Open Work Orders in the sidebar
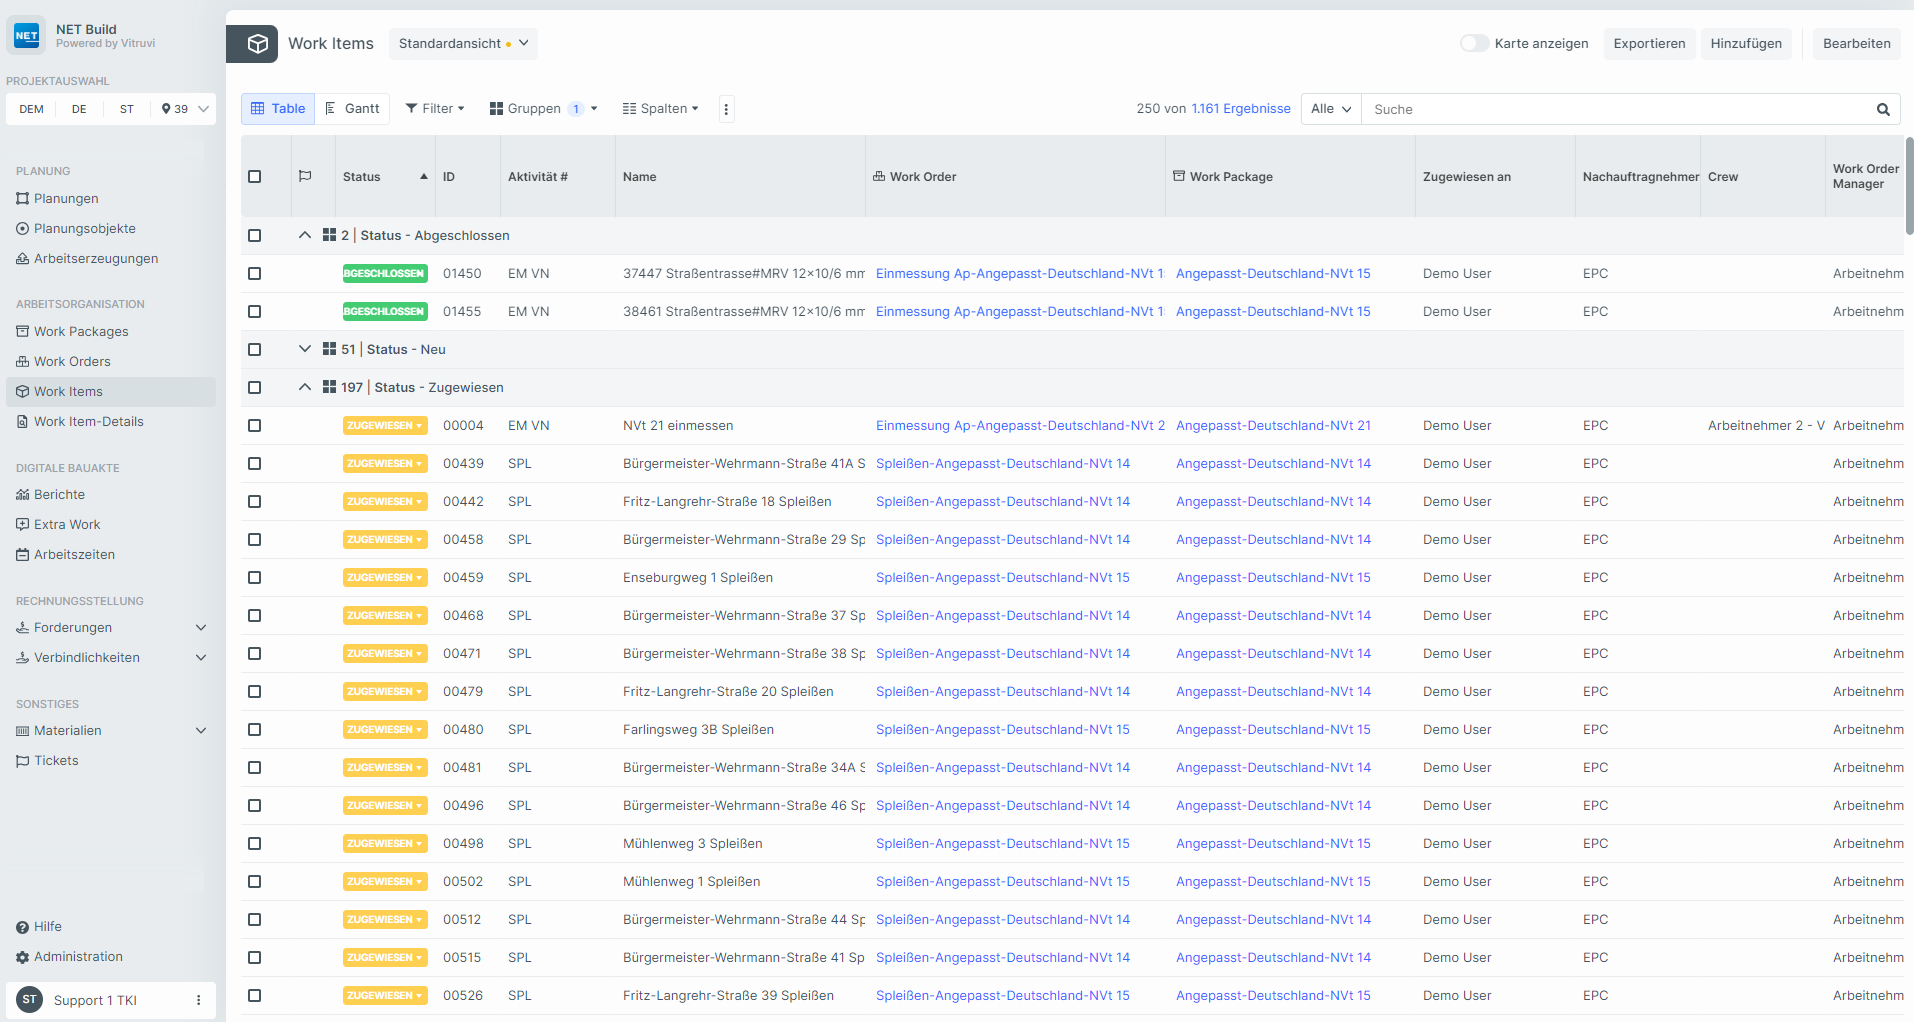Screen dimensions: 1914x1022 (72, 362)
